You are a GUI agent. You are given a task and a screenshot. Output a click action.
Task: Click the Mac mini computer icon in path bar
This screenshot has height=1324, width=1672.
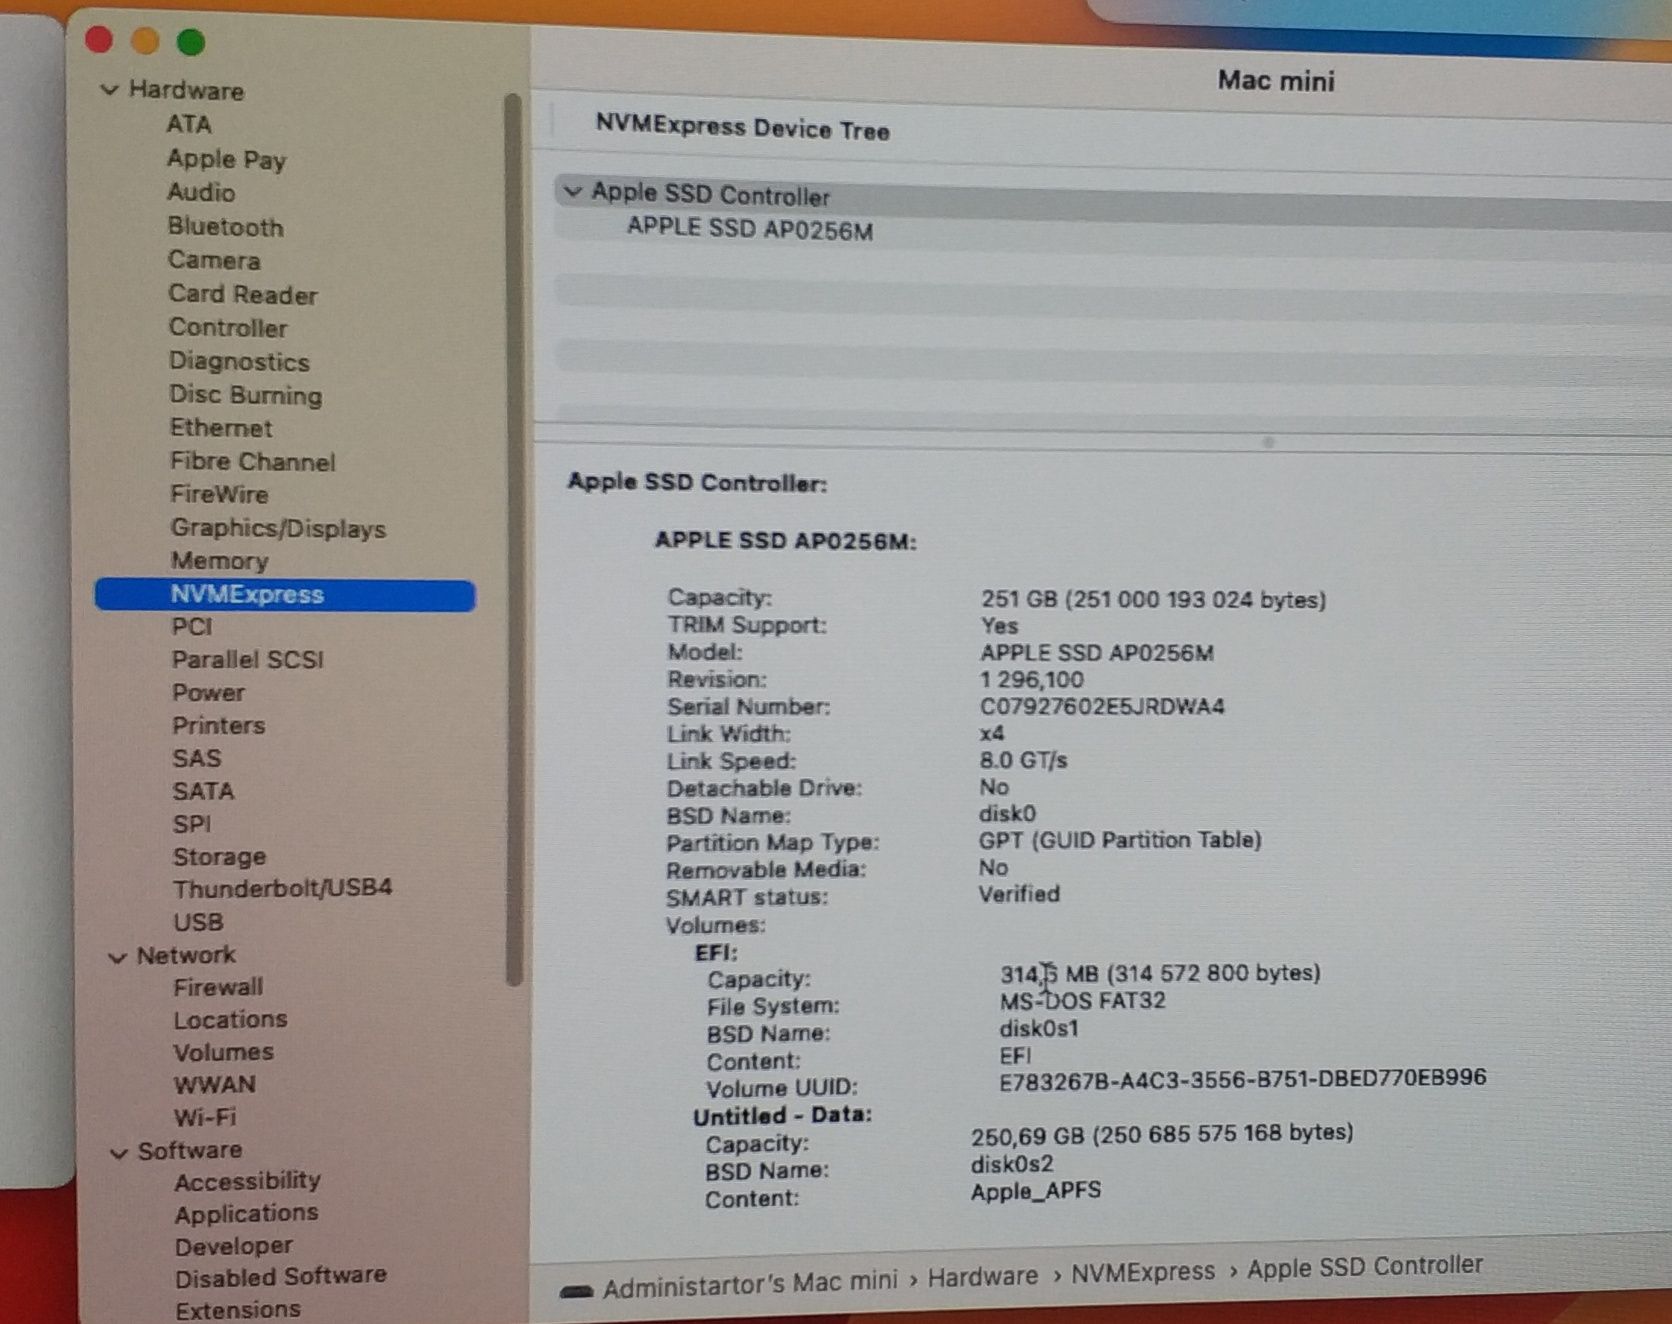577,1291
